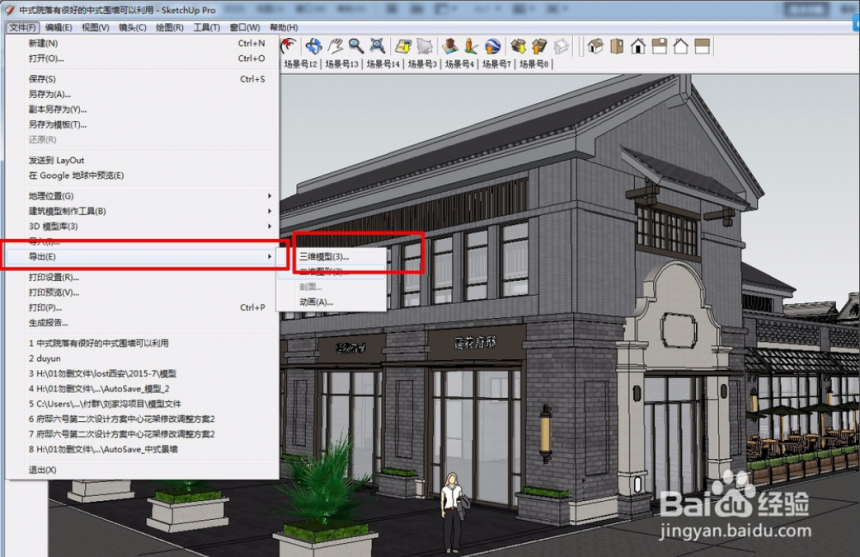Expand the 地理位置(G) submenu
860x557 pixels.
click(x=142, y=196)
